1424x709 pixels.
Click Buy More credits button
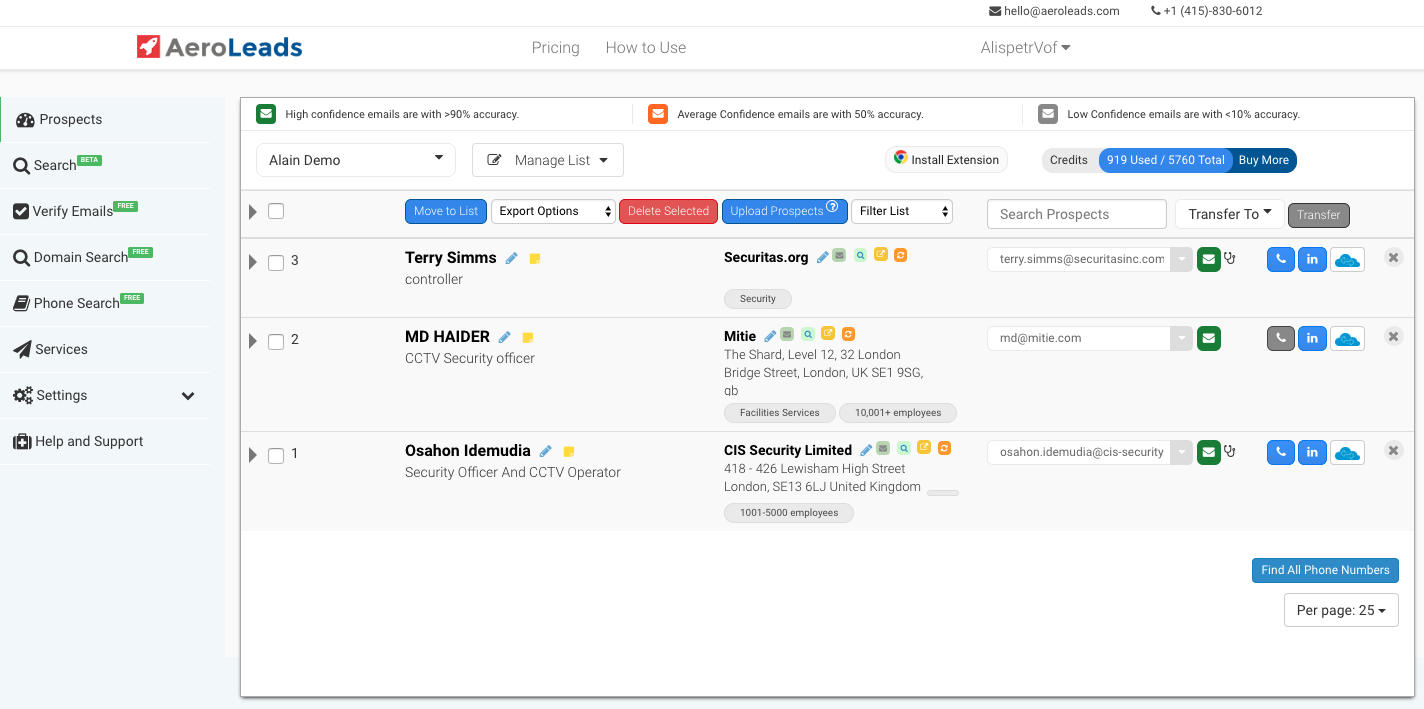tap(1263, 160)
